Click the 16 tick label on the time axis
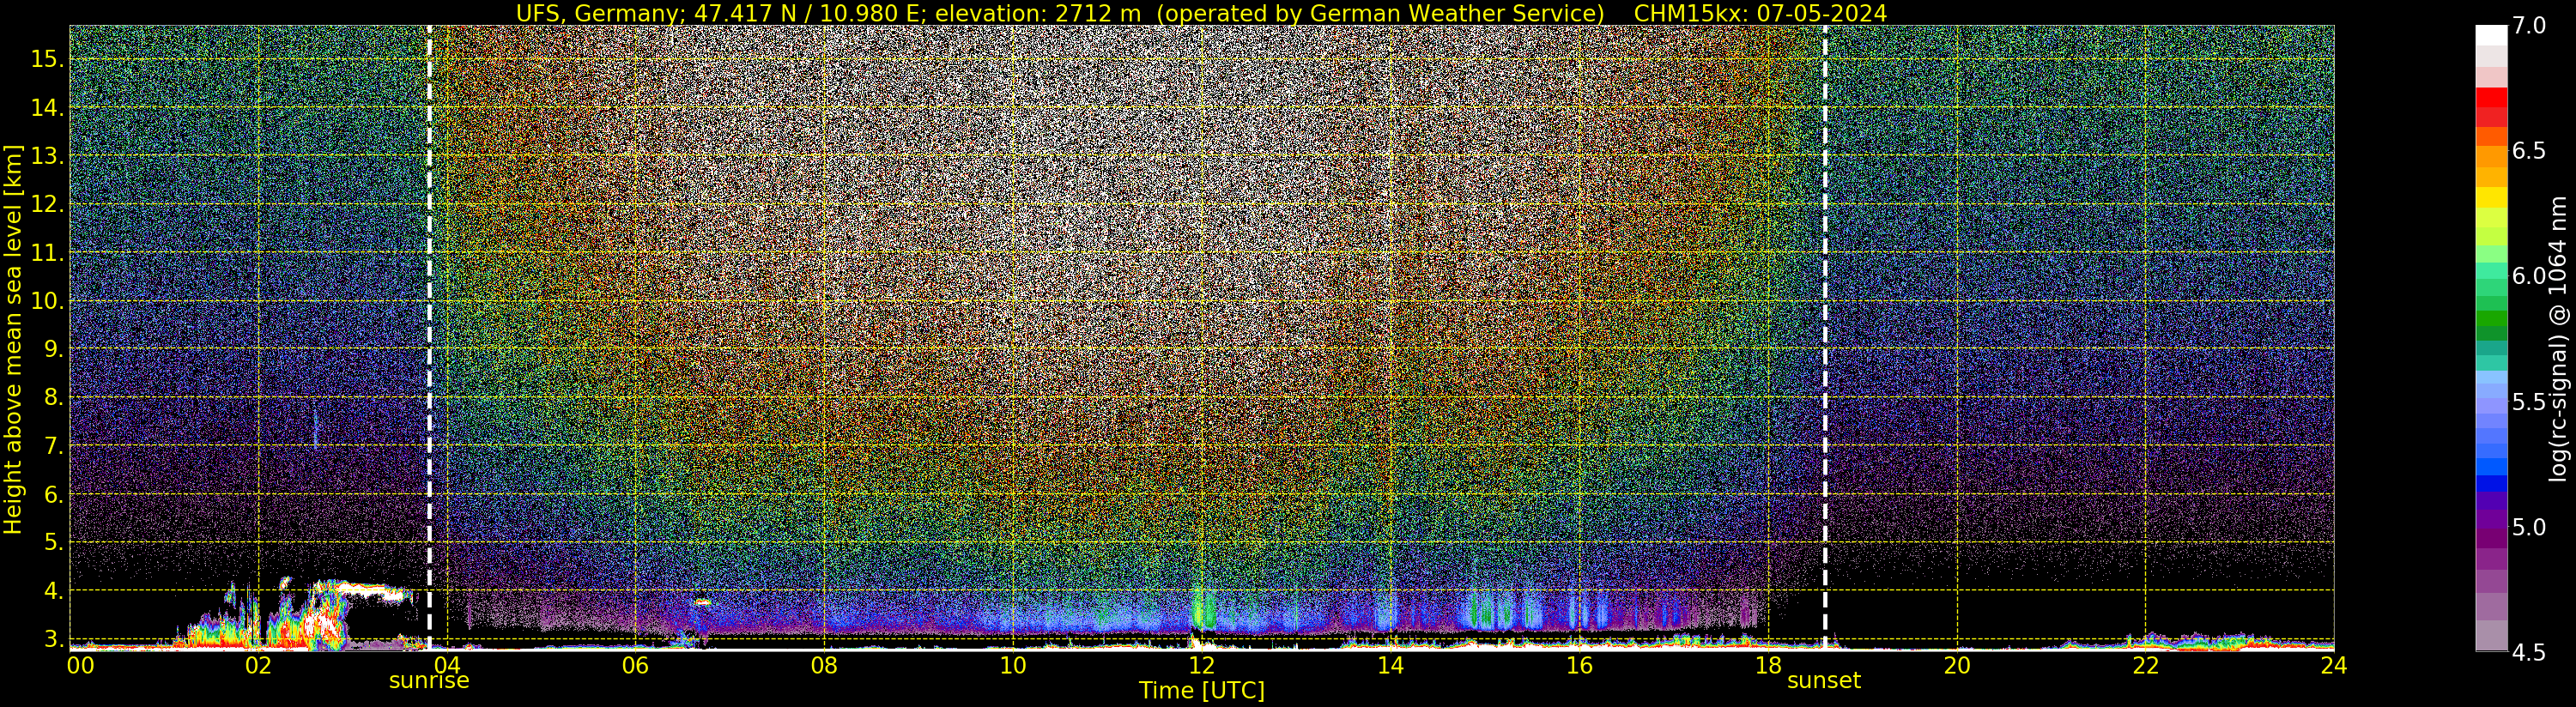 tap(1579, 665)
